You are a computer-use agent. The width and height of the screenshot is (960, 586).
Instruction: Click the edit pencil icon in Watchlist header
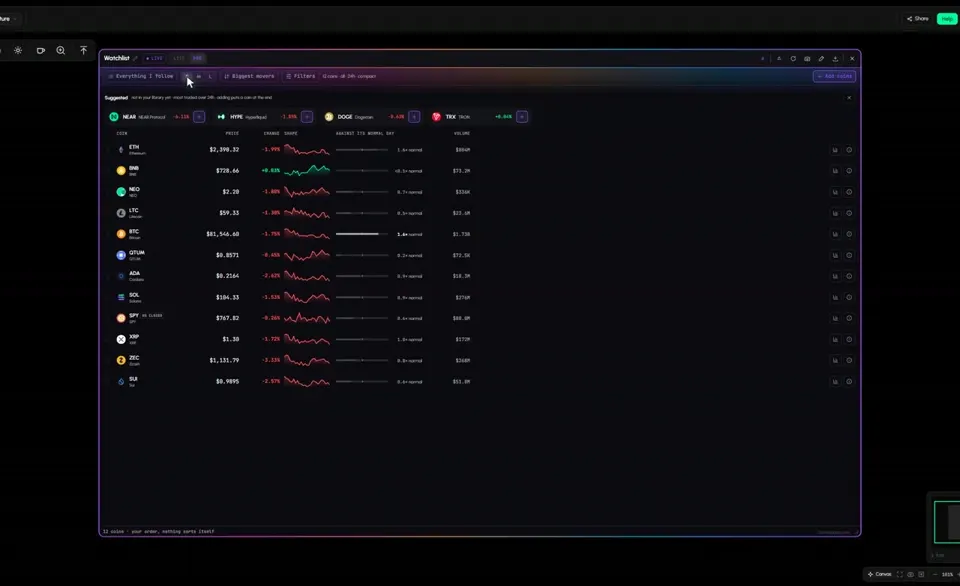coord(821,59)
